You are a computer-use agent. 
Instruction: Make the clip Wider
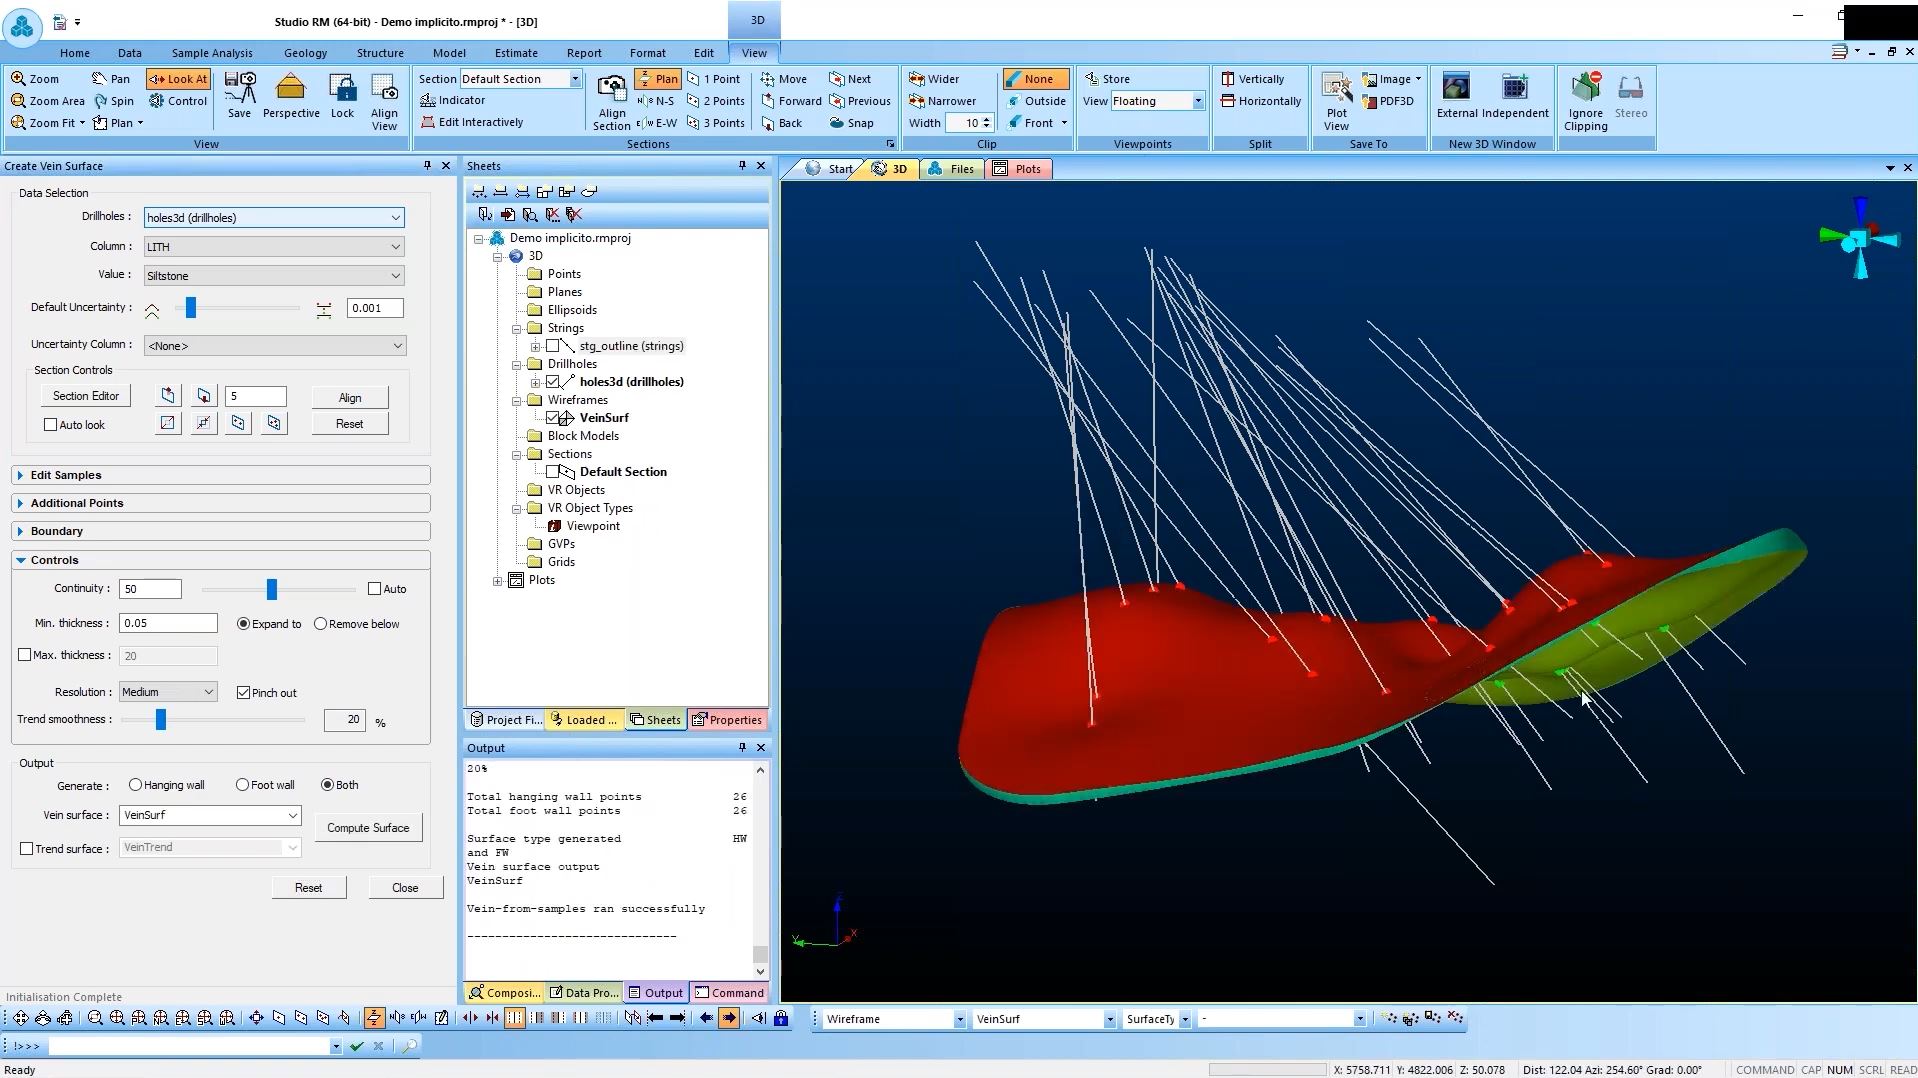pyautogui.click(x=934, y=79)
